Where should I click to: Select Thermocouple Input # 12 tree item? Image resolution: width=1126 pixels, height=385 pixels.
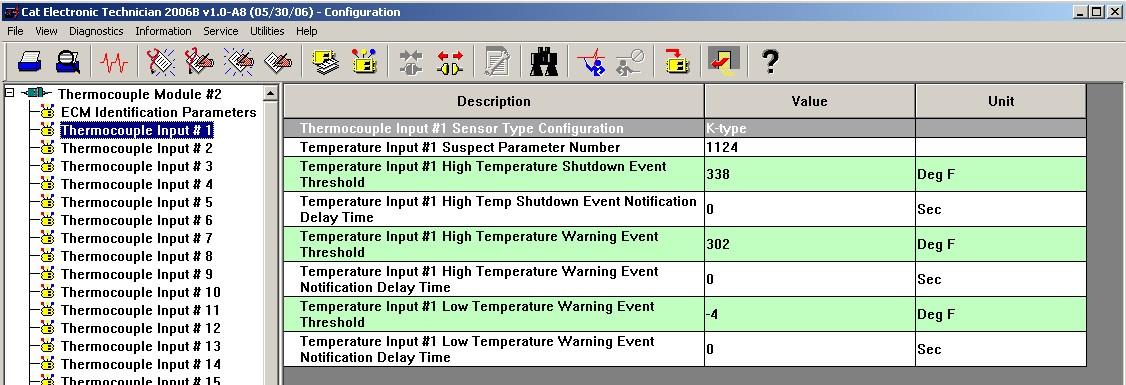tap(140, 328)
